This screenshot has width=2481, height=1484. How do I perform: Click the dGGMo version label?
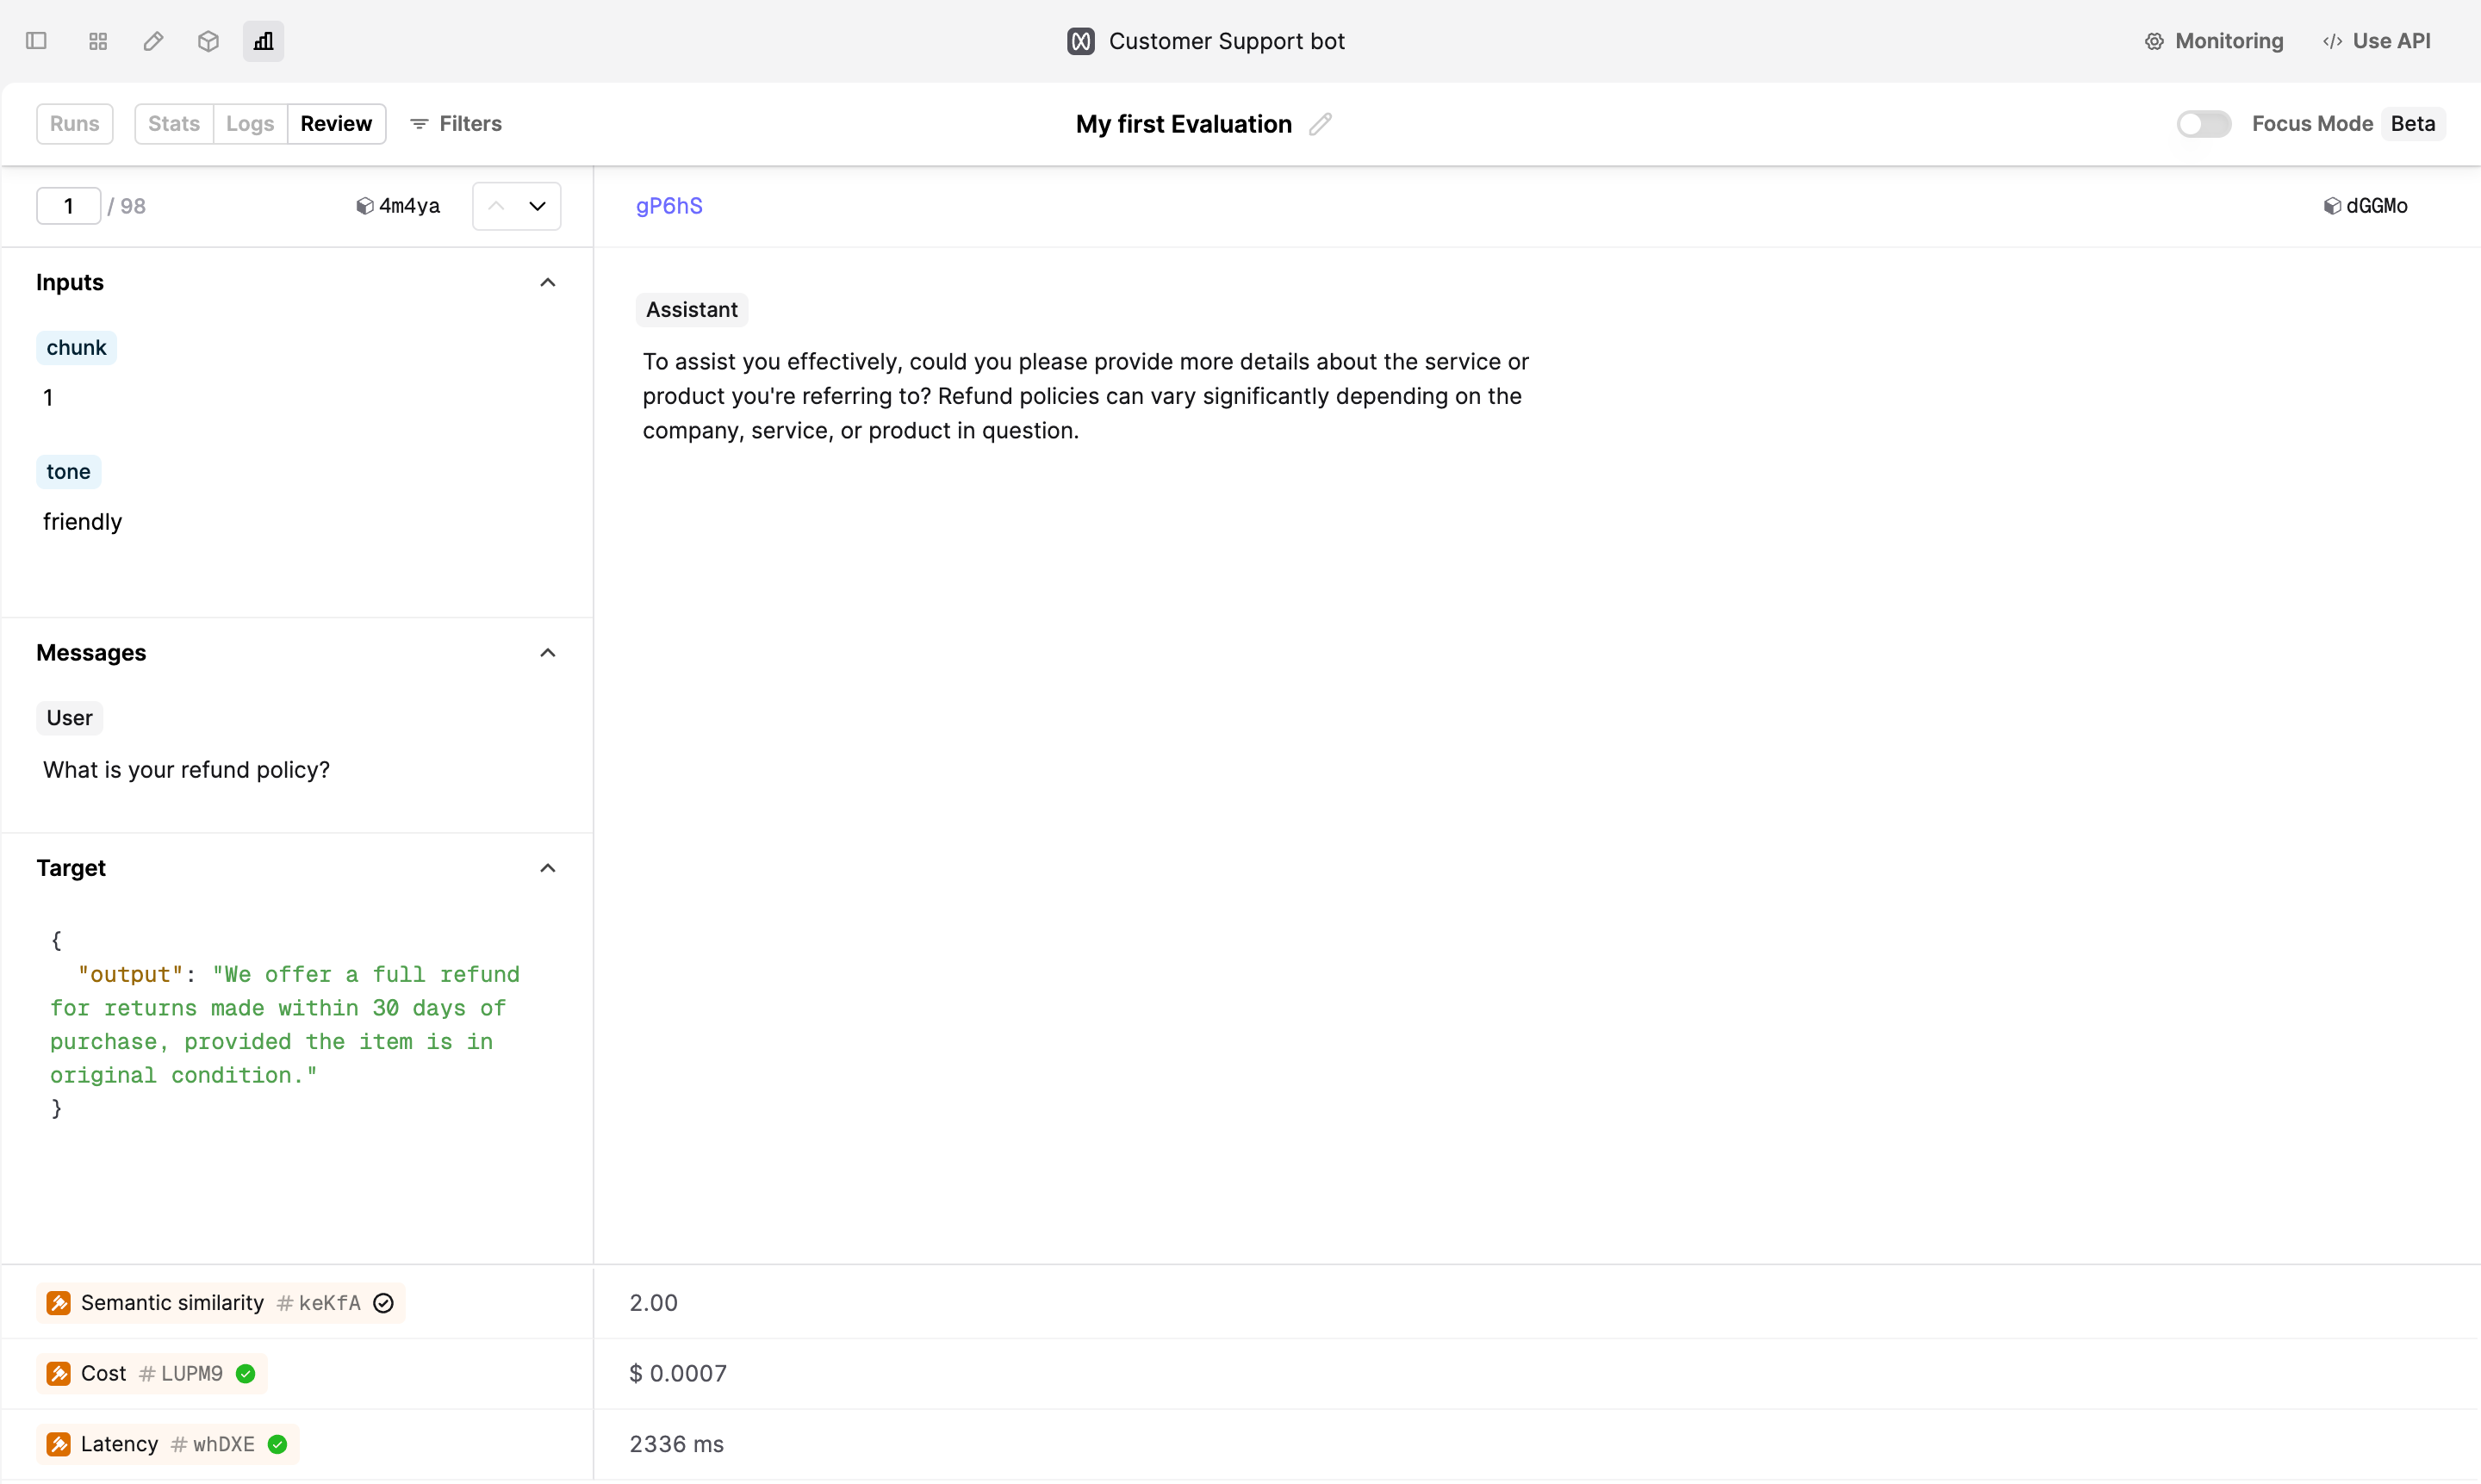pos(2377,206)
